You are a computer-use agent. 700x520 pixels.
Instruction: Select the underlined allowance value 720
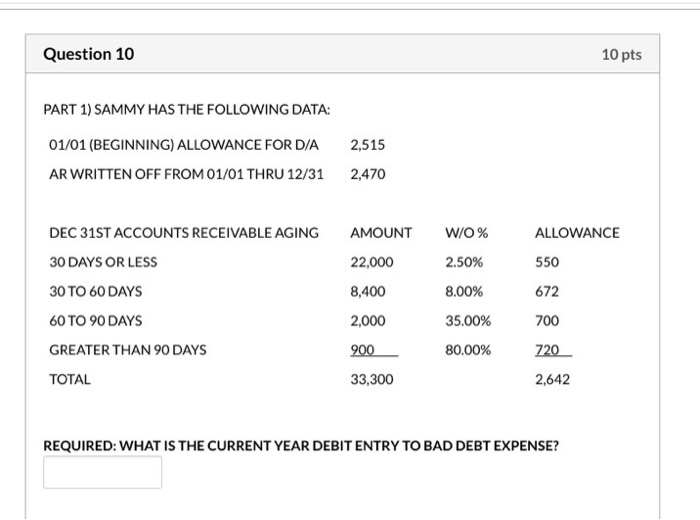(547, 349)
